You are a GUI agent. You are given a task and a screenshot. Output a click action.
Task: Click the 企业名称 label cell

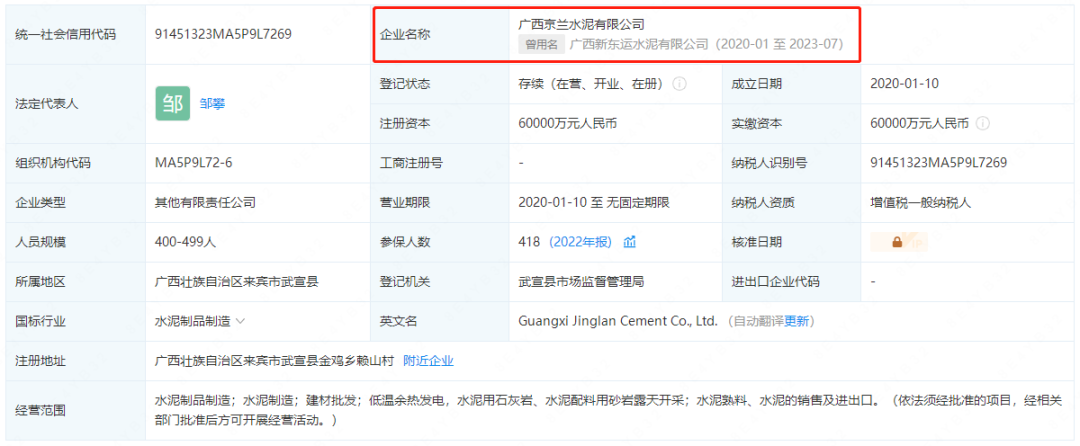[405, 34]
